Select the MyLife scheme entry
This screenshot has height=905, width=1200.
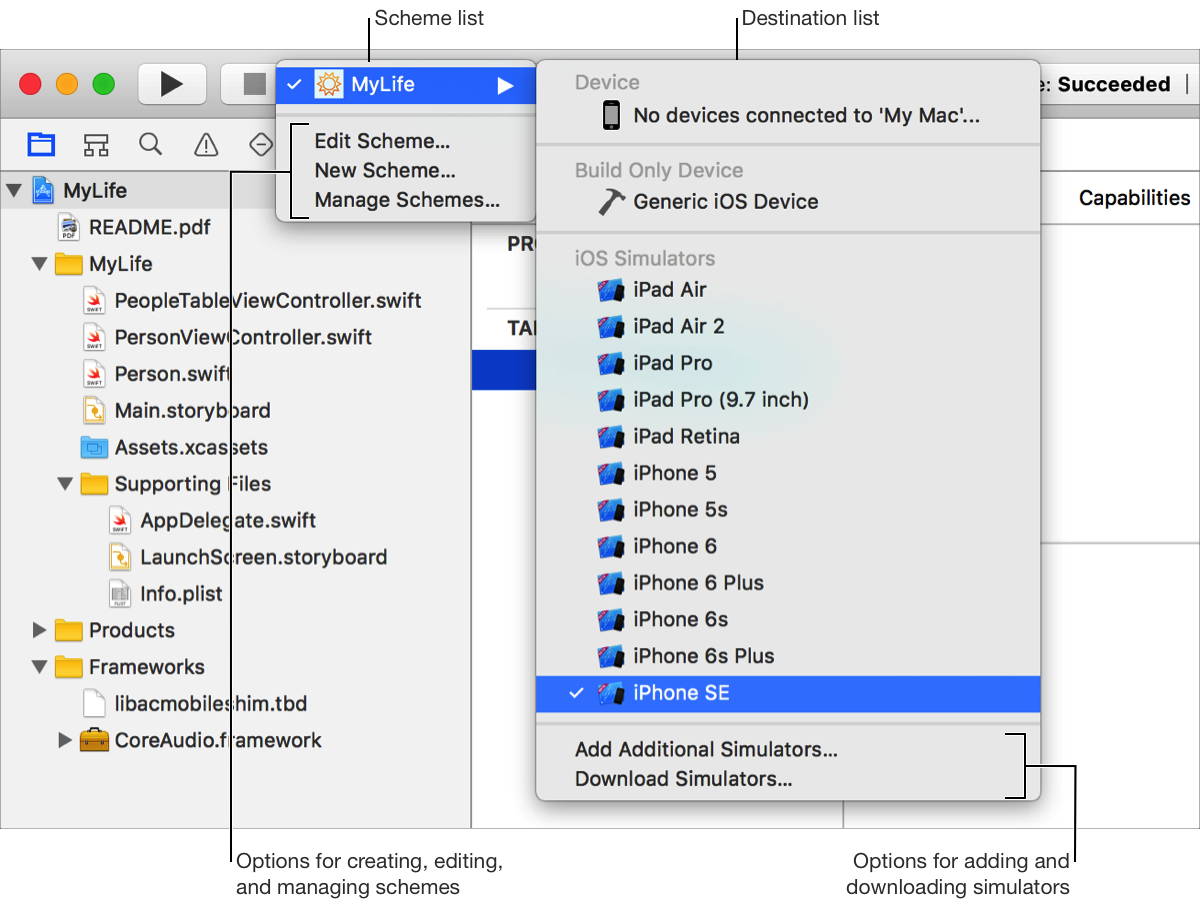[x=406, y=85]
